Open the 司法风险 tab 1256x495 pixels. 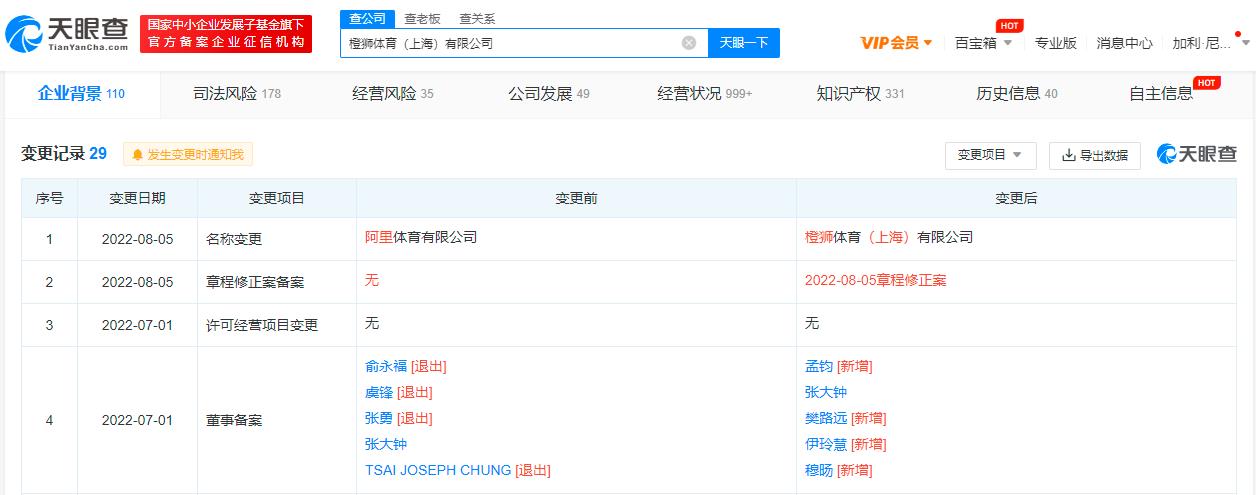pyautogui.click(x=237, y=94)
